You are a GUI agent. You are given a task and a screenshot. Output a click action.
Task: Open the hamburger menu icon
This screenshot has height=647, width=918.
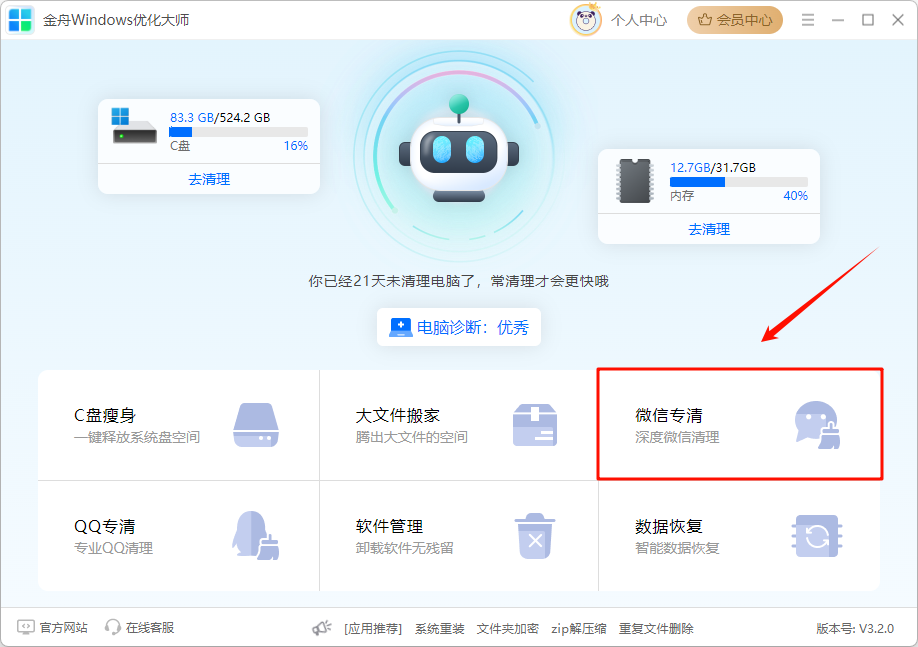pos(808,20)
